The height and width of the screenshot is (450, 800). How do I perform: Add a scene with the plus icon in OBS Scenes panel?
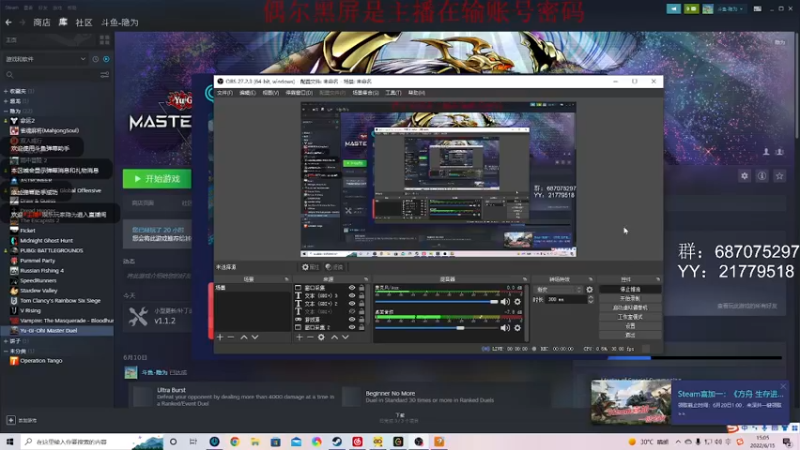pos(220,337)
